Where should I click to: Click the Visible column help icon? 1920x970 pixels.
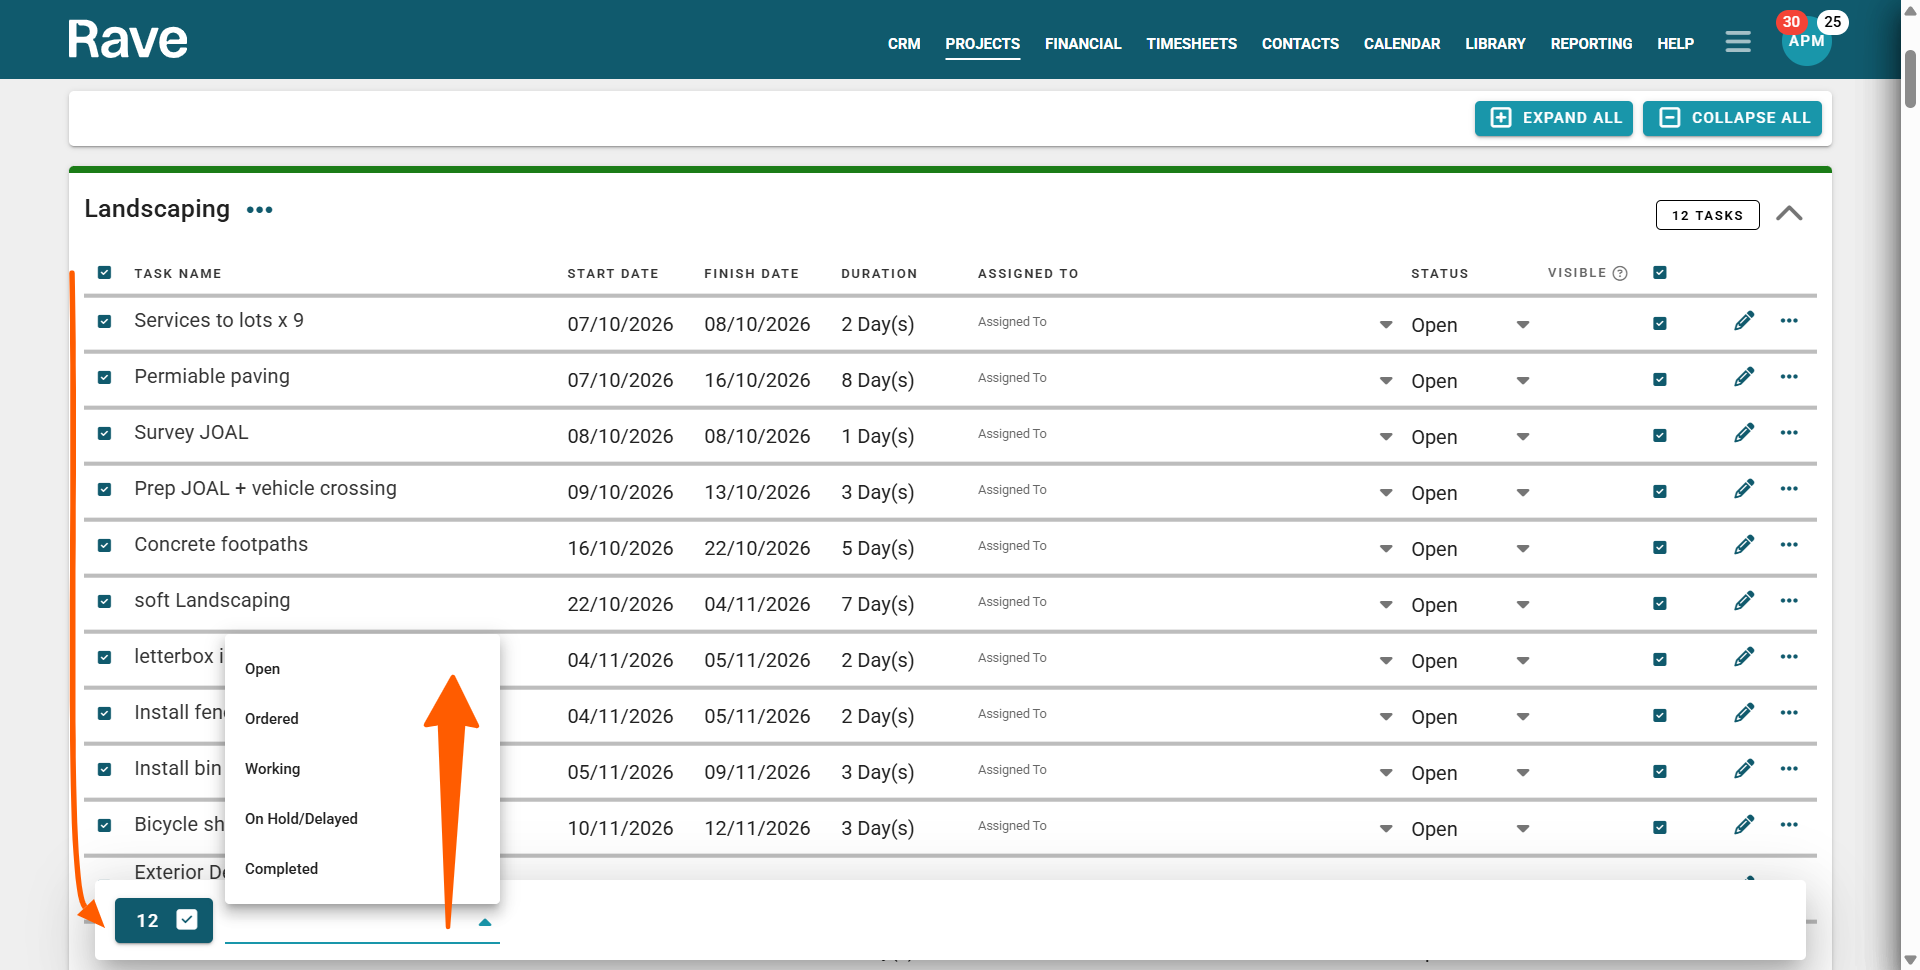point(1620,273)
